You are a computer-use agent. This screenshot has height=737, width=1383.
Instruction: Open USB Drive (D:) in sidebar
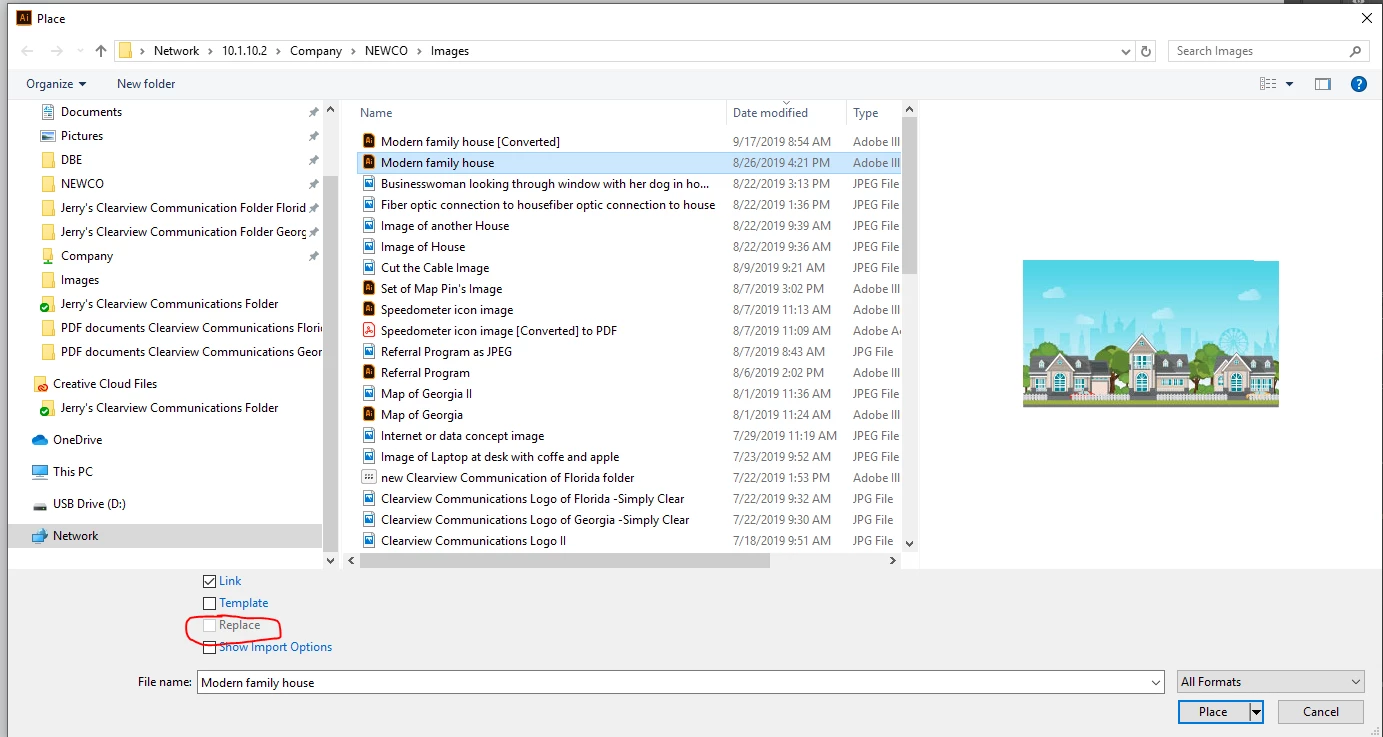pos(89,504)
